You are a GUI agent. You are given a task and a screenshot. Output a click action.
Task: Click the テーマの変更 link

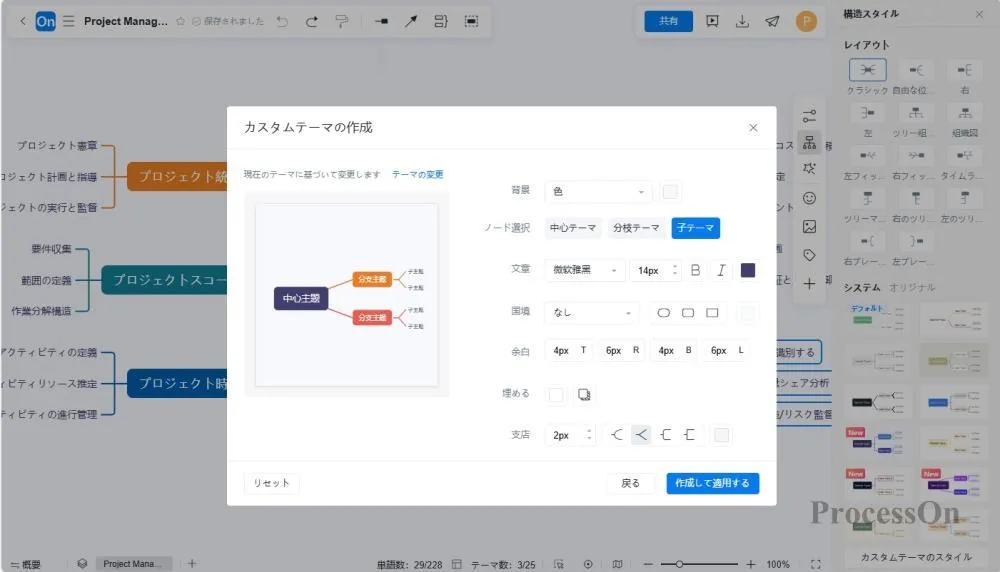coord(417,174)
